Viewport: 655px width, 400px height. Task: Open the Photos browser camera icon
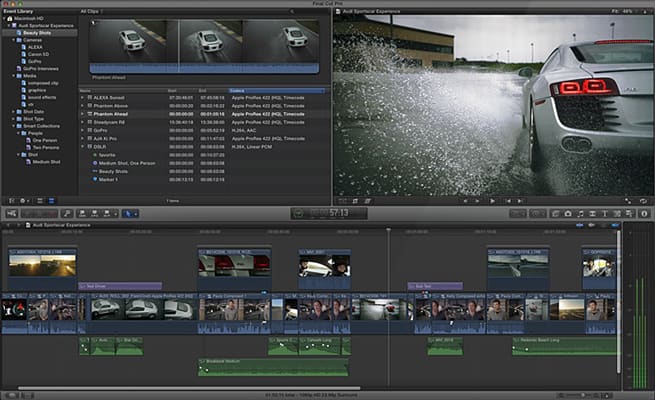click(x=568, y=213)
